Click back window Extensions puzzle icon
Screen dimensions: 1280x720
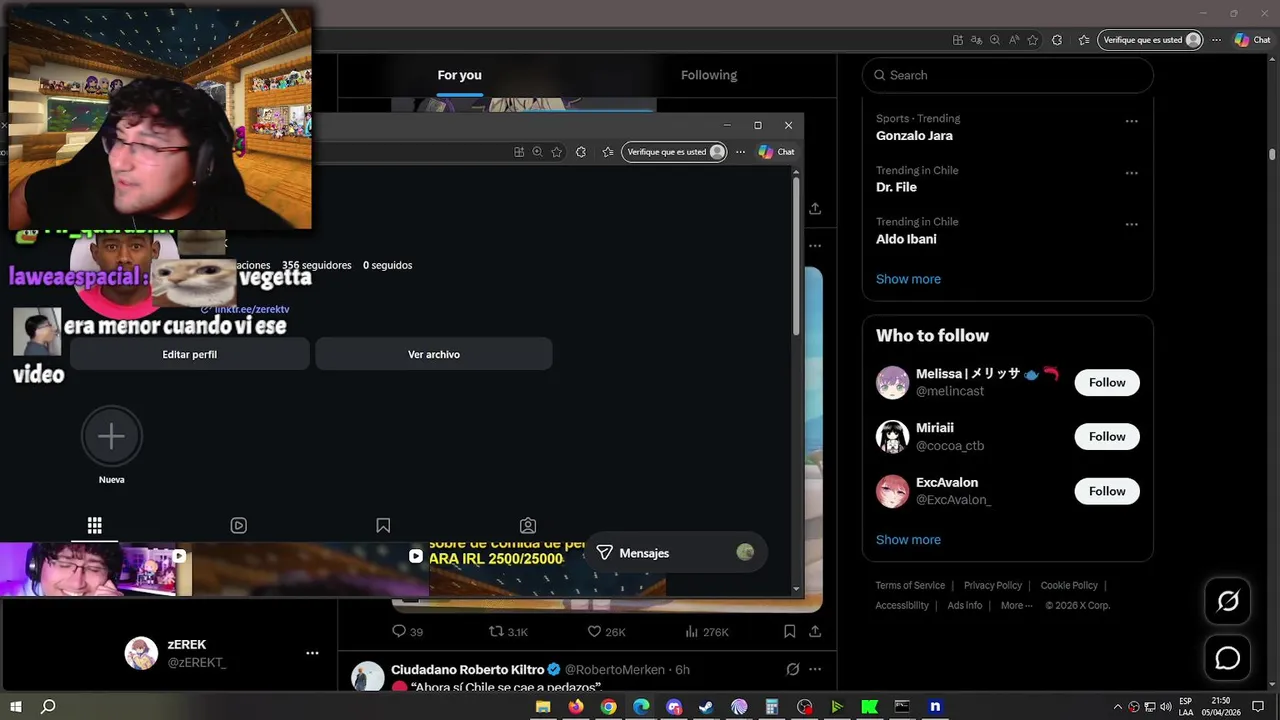tap(1057, 40)
